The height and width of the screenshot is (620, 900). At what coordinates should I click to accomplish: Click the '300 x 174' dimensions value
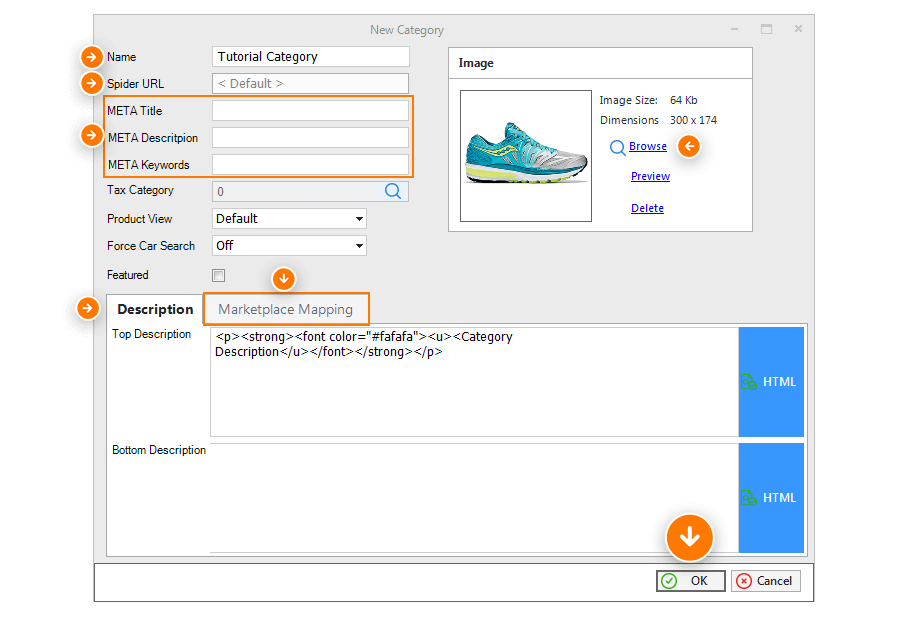click(x=693, y=121)
